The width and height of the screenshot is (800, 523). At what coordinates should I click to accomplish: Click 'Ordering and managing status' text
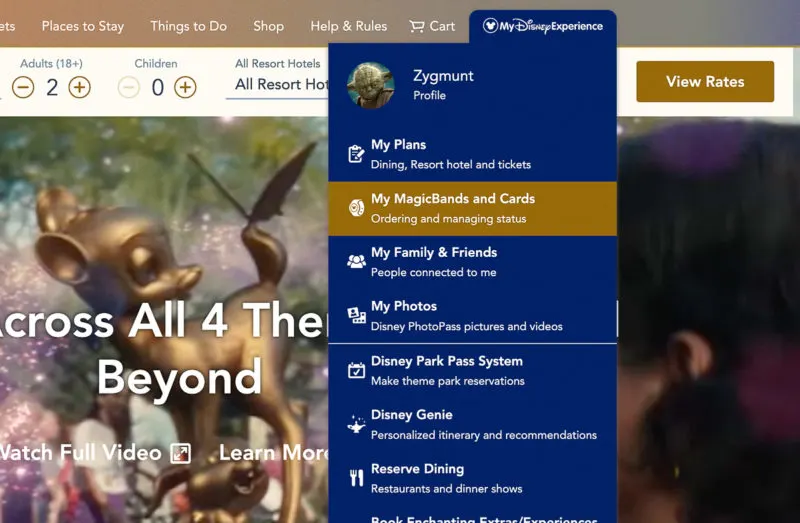click(448, 218)
